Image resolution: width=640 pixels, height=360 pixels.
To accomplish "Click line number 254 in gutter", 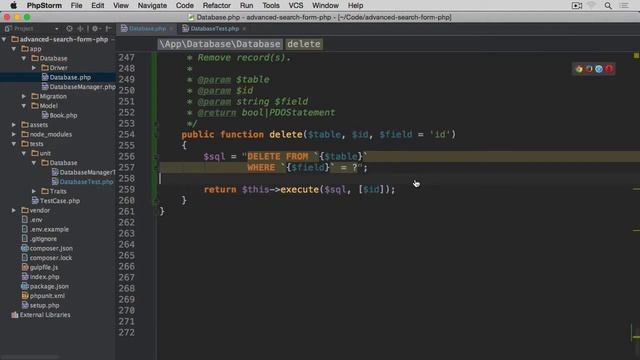I will point(127,134).
